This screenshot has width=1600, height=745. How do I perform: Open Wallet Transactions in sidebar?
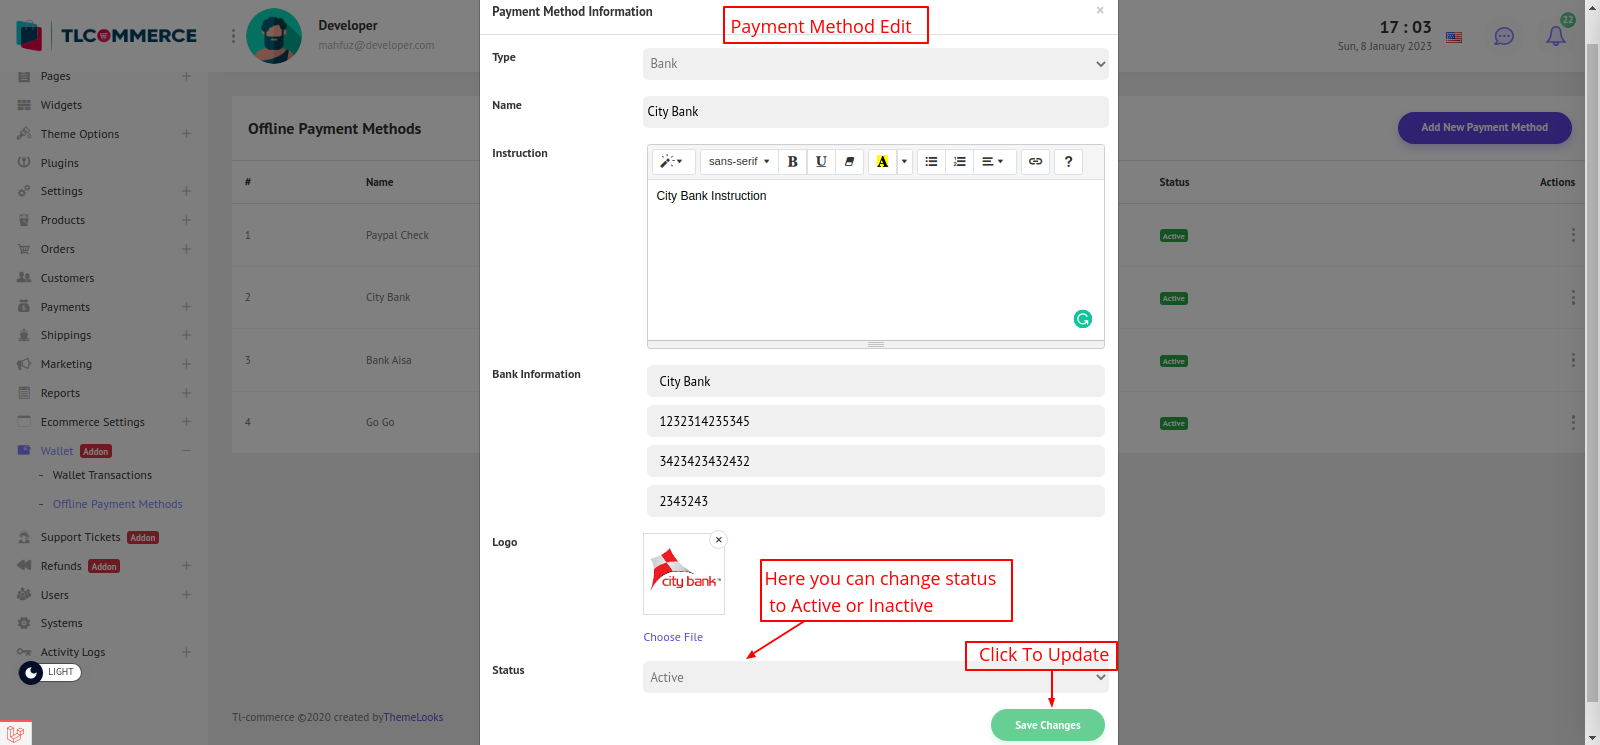(x=102, y=476)
